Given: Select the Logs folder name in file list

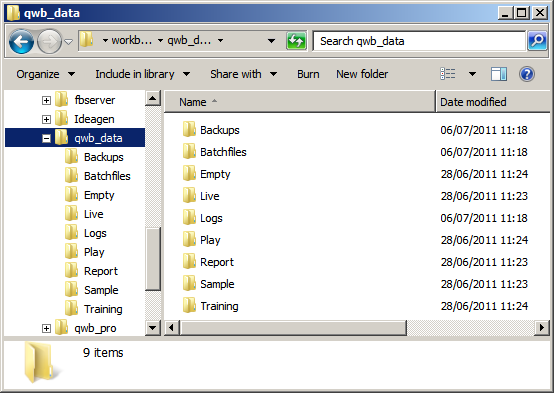Looking at the screenshot, I should click(211, 218).
